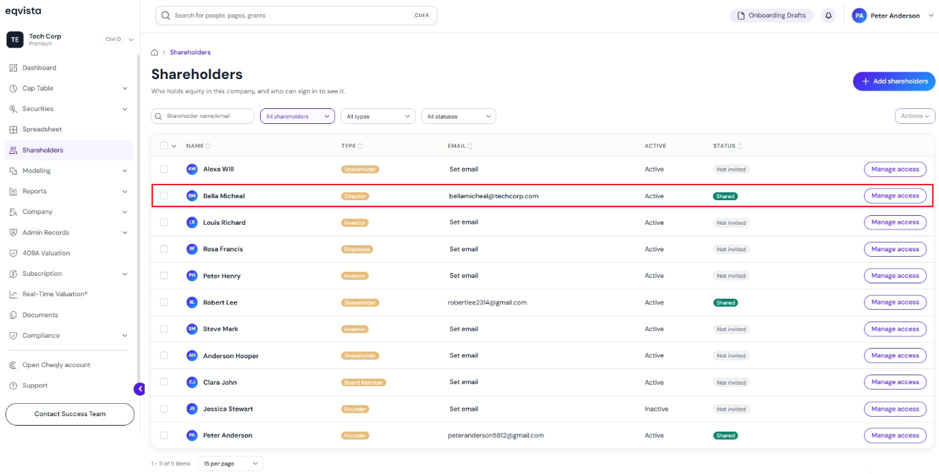The image size is (939, 474).
Task: Click the email robertlee2314@gmail.com
Action: pyautogui.click(x=487, y=302)
